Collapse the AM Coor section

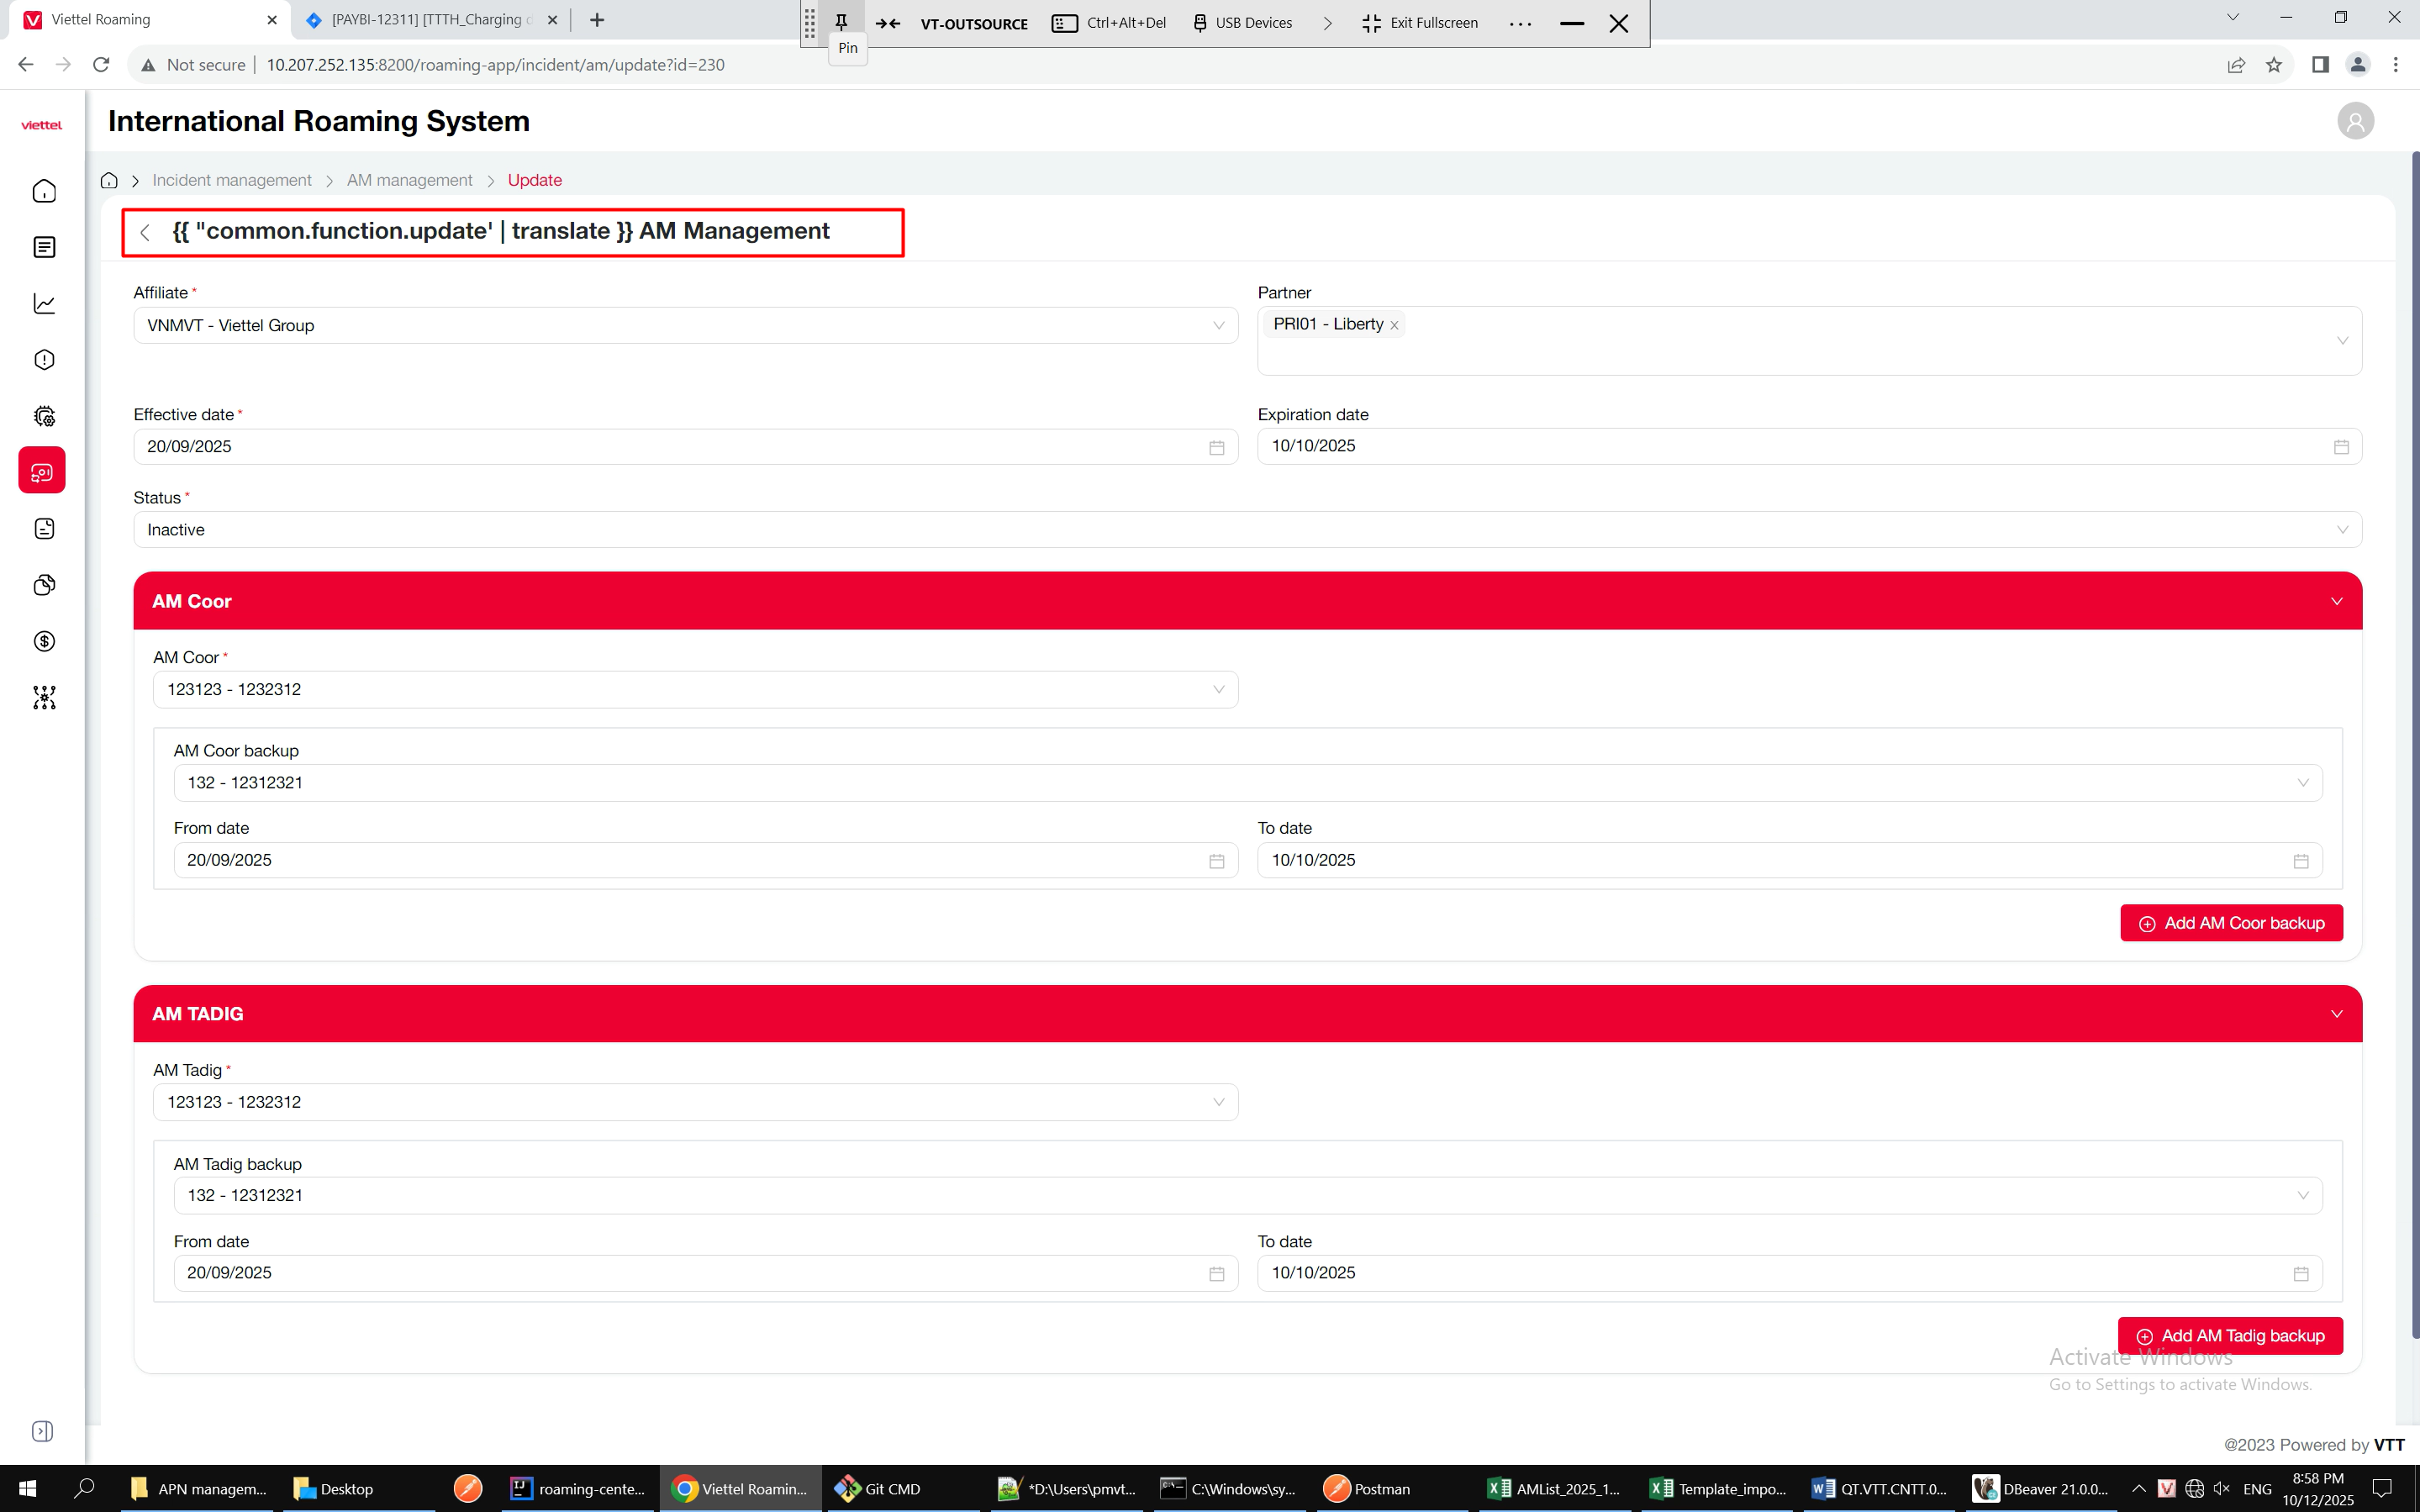[x=2336, y=601]
